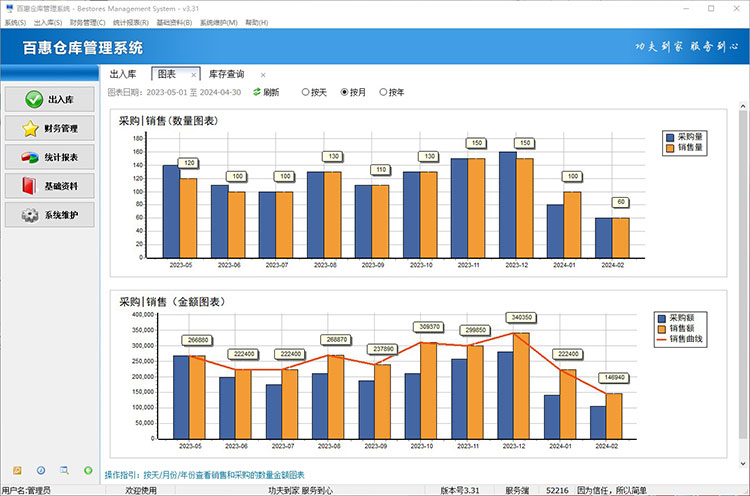Open the 帮助(H) menu
750x496 pixels.
(256, 22)
